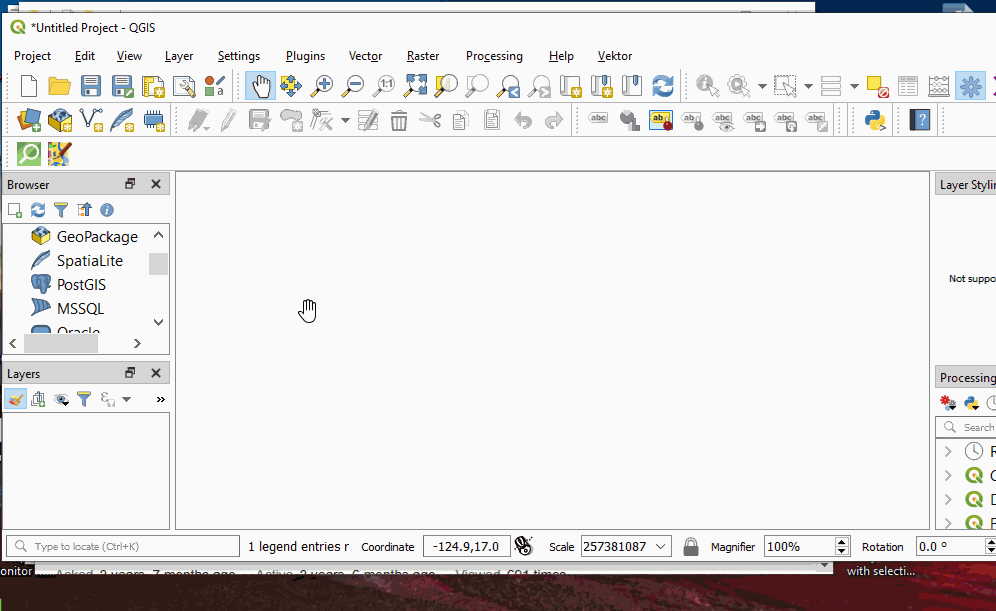Viewport: 996px width, 611px height.
Task: Open the Layer menu
Action: pos(178,56)
